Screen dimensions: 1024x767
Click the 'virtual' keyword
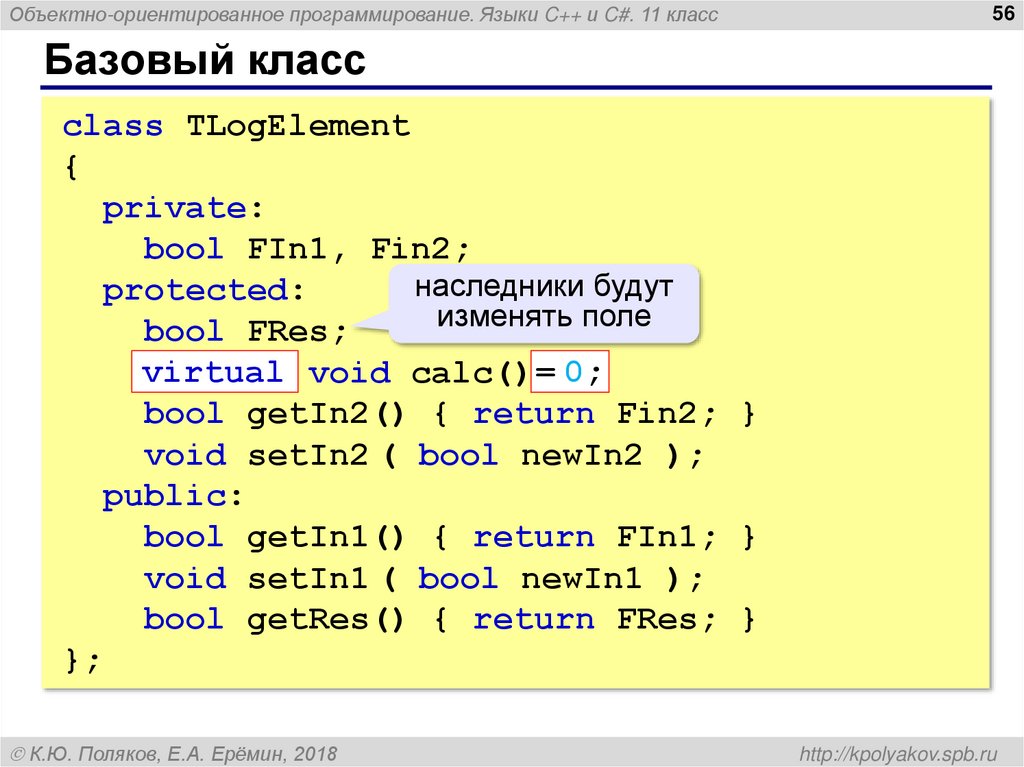(x=214, y=372)
